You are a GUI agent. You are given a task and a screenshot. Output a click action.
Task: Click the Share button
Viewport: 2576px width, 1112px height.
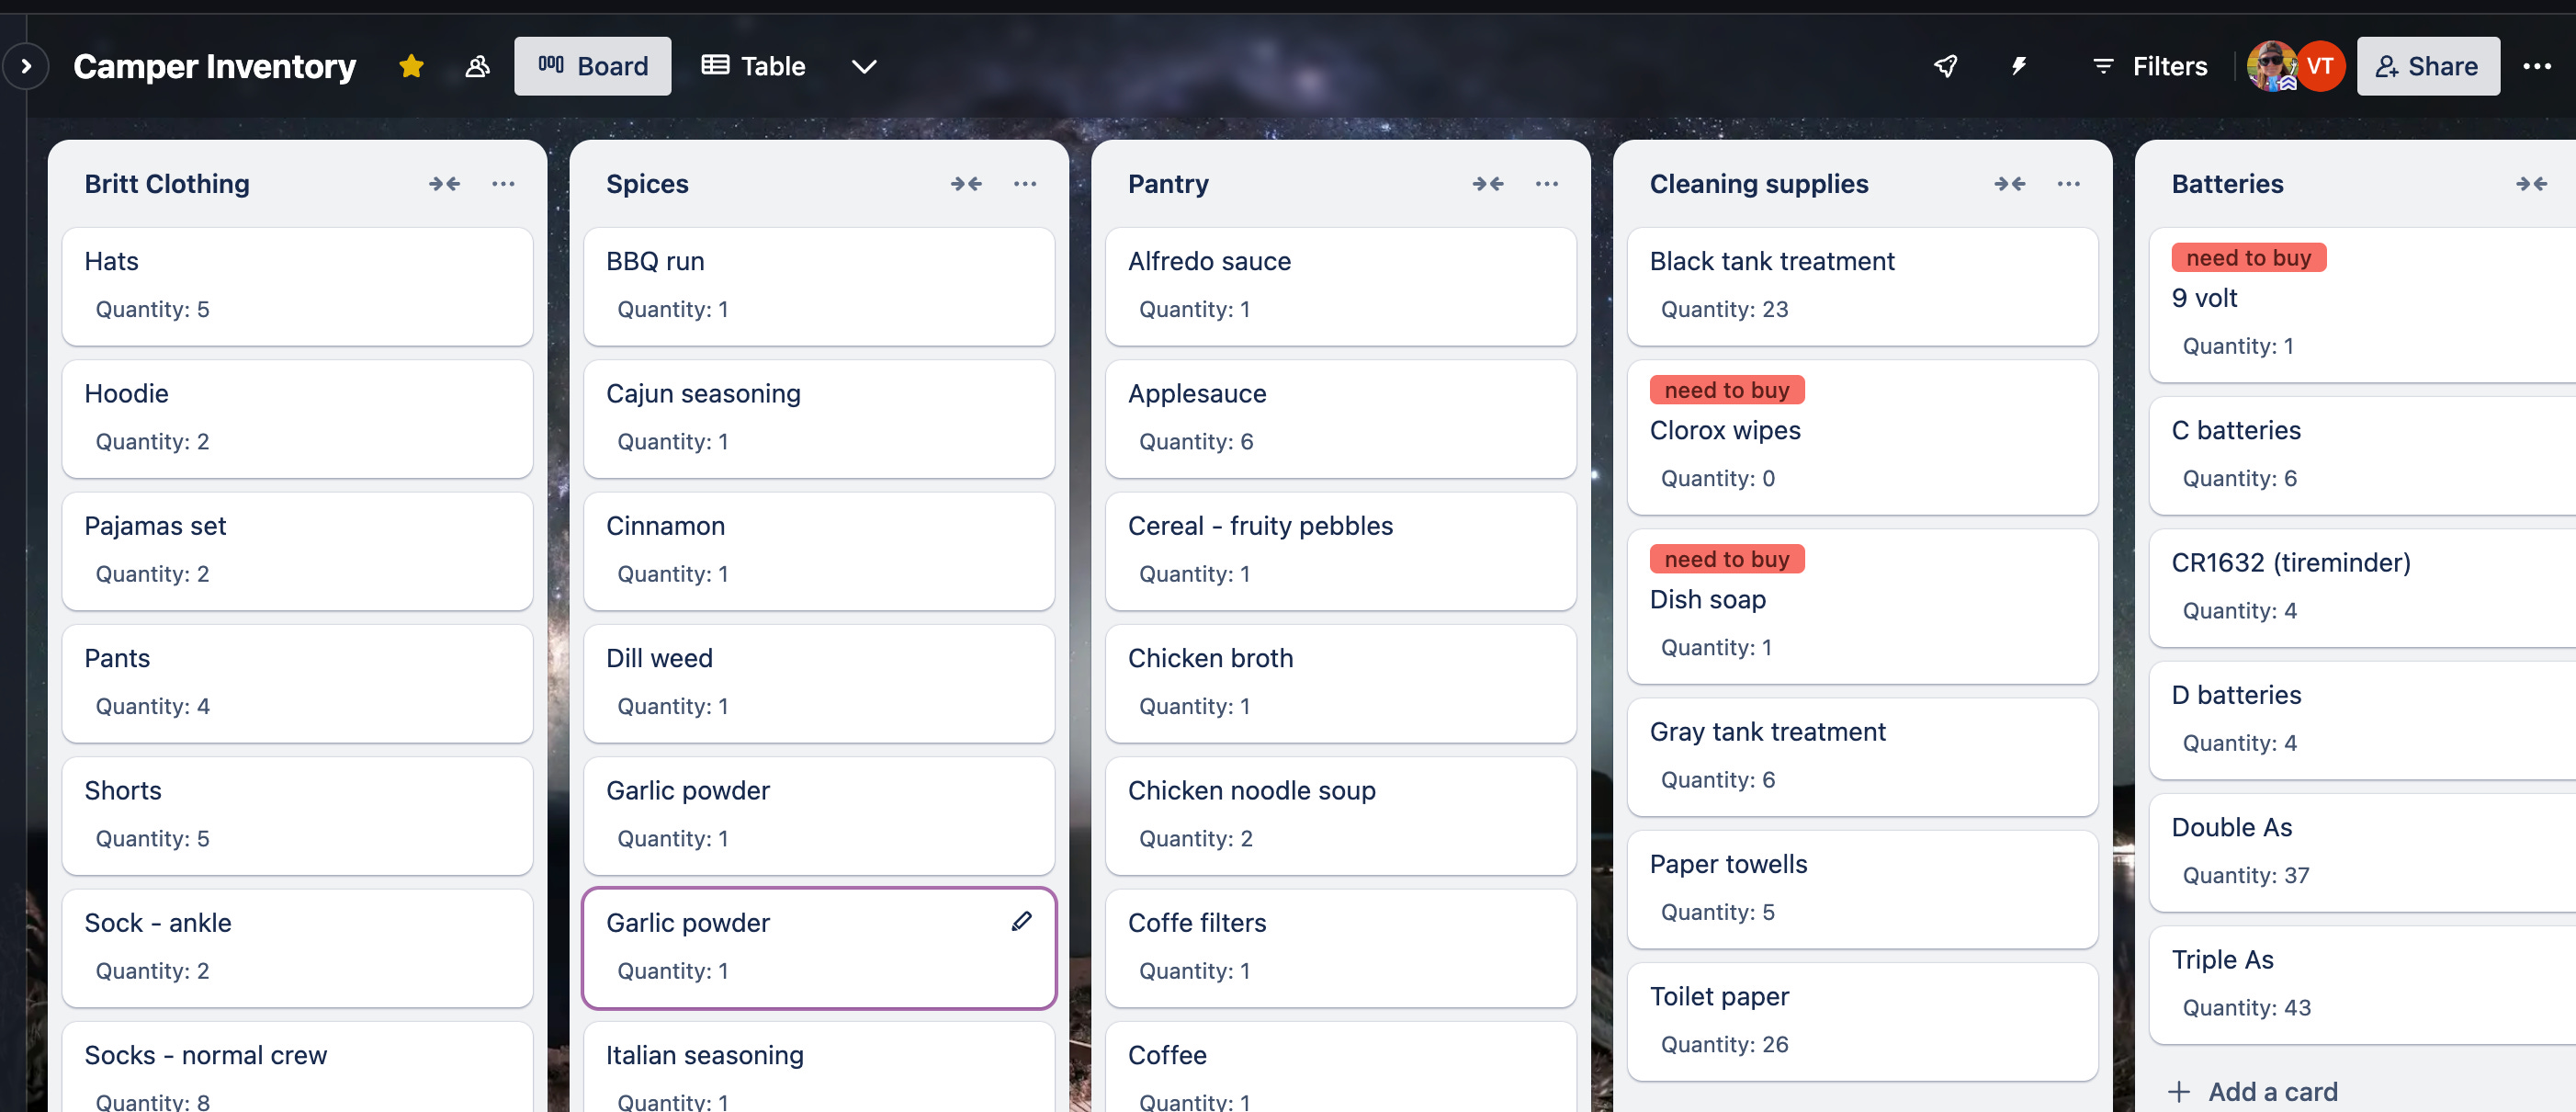[2428, 66]
